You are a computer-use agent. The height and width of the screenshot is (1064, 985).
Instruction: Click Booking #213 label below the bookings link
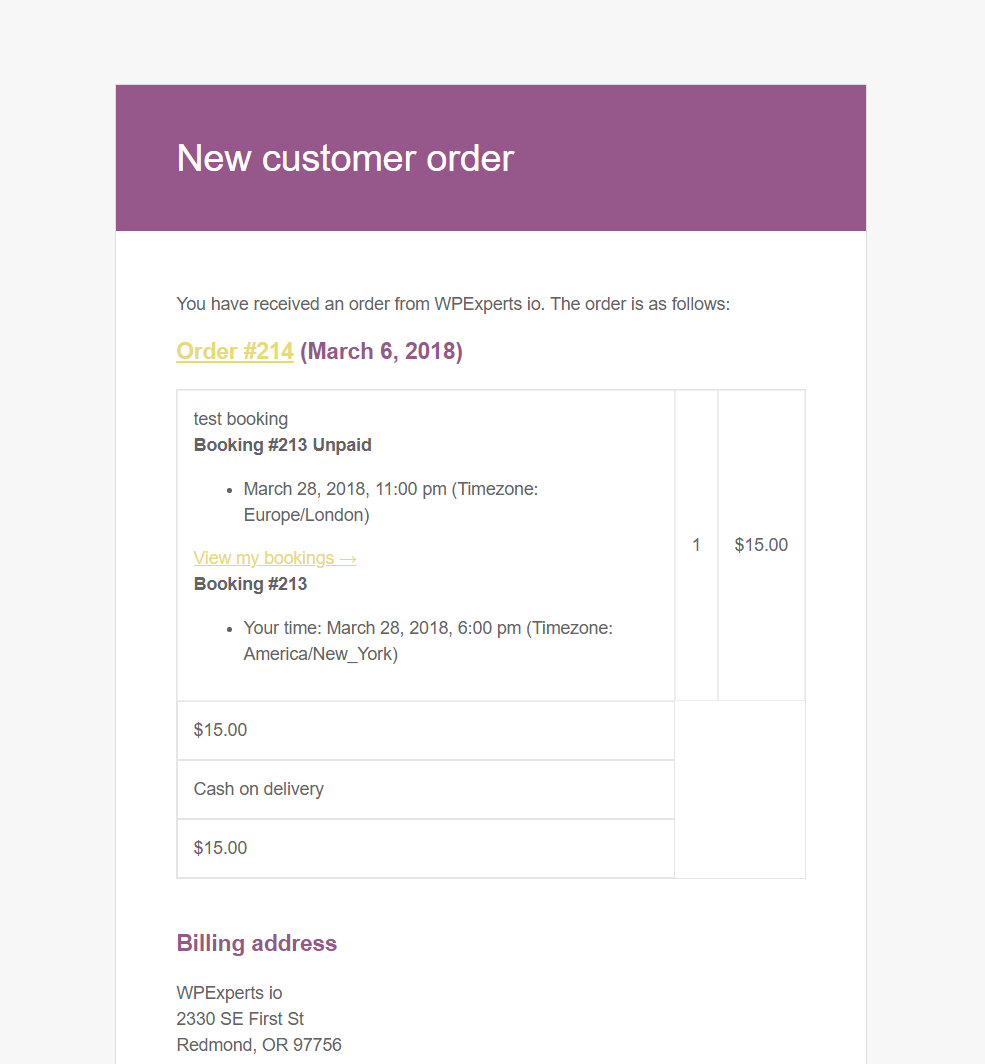tap(250, 584)
